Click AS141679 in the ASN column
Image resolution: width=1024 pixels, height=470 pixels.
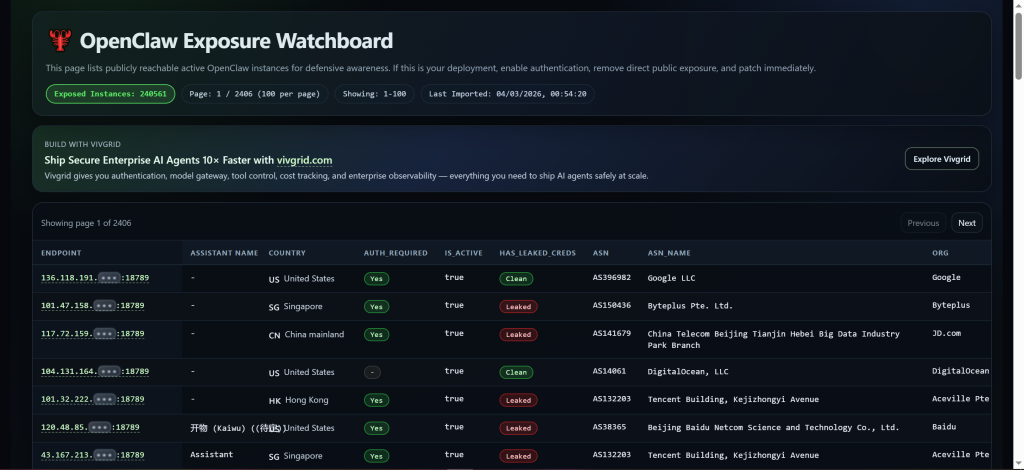[x=612, y=333]
